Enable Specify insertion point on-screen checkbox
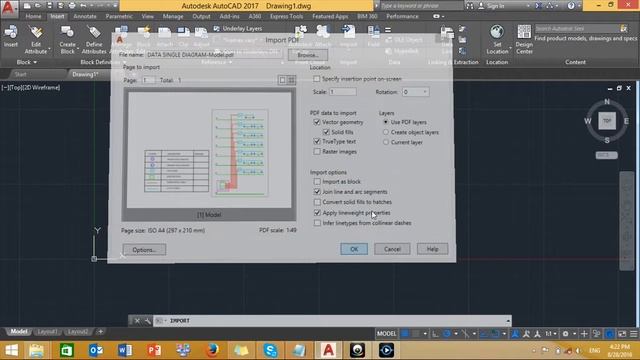 click(317, 78)
